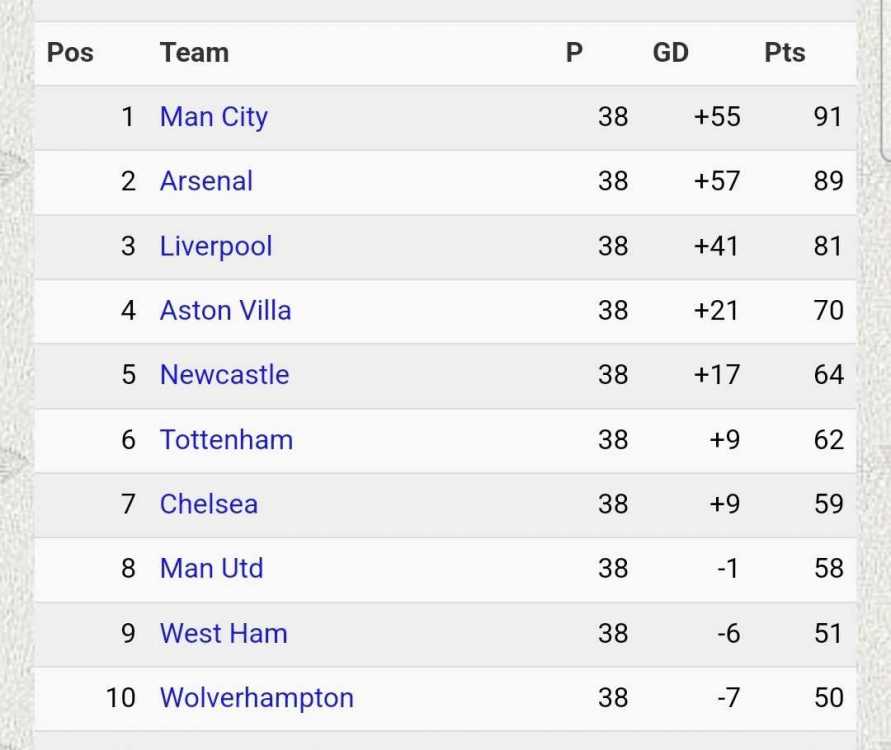Click the Pos column header
The height and width of the screenshot is (750, 891).
[x=70, y=53]
